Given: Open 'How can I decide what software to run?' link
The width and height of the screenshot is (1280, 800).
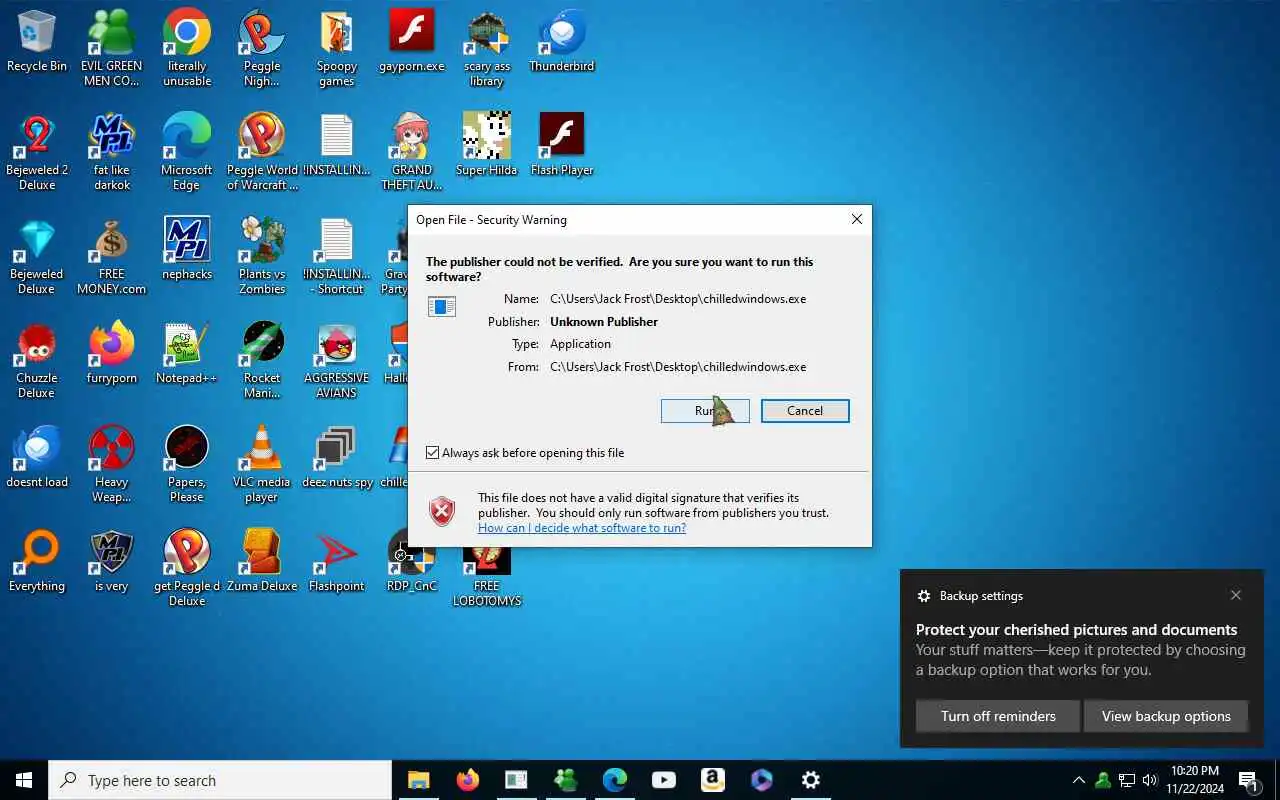Looking at the screenshot, I should (x=582, y=528).
